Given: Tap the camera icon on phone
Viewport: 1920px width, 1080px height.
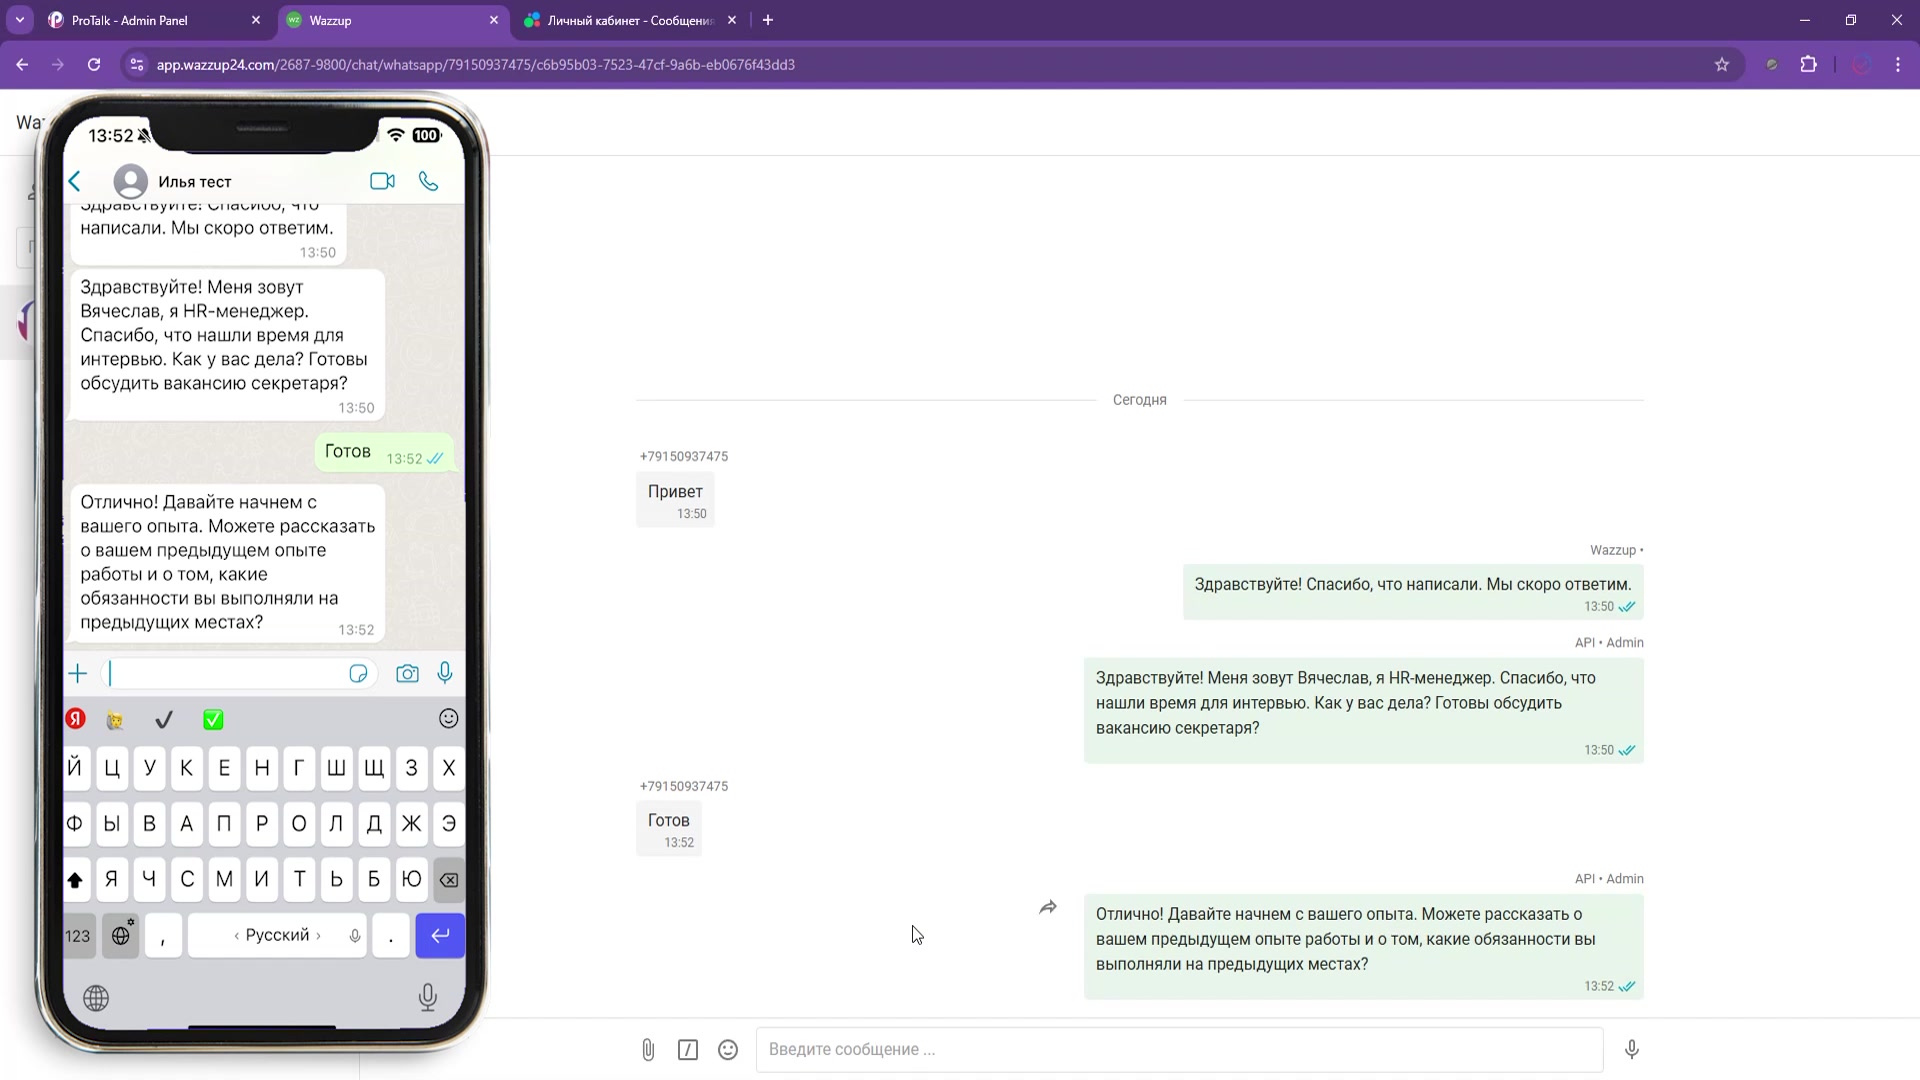Looking at the screenshot, I should [x=407, y=674].
